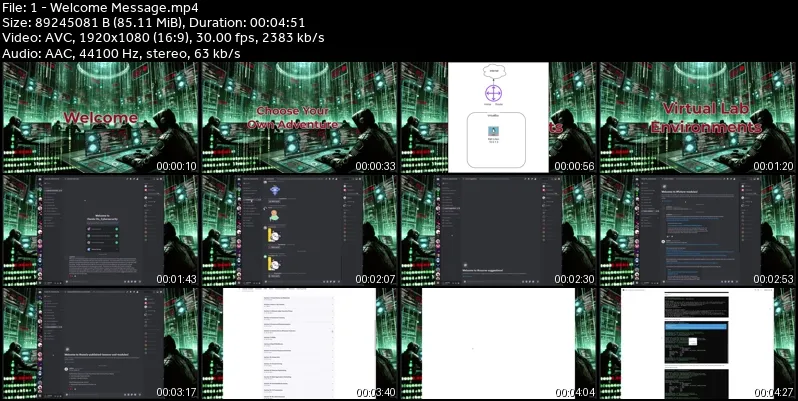798x401 pixels.
Task: Select the frame thumbnail stamped 00:01:20
Action: click(x=698, y=118)
